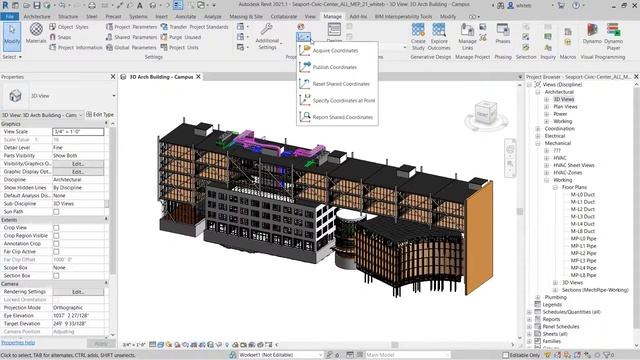Click the View Scale input field
The image size is (640, 360).
[78, 132]
